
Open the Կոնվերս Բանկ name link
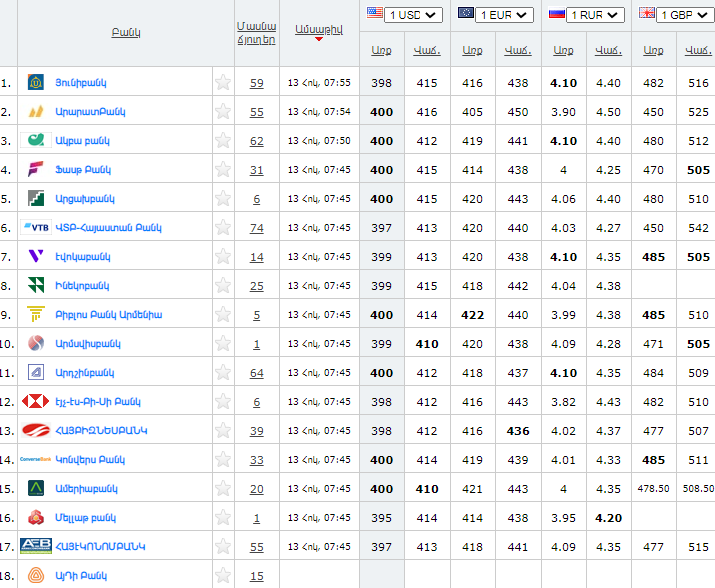(90, 459)
